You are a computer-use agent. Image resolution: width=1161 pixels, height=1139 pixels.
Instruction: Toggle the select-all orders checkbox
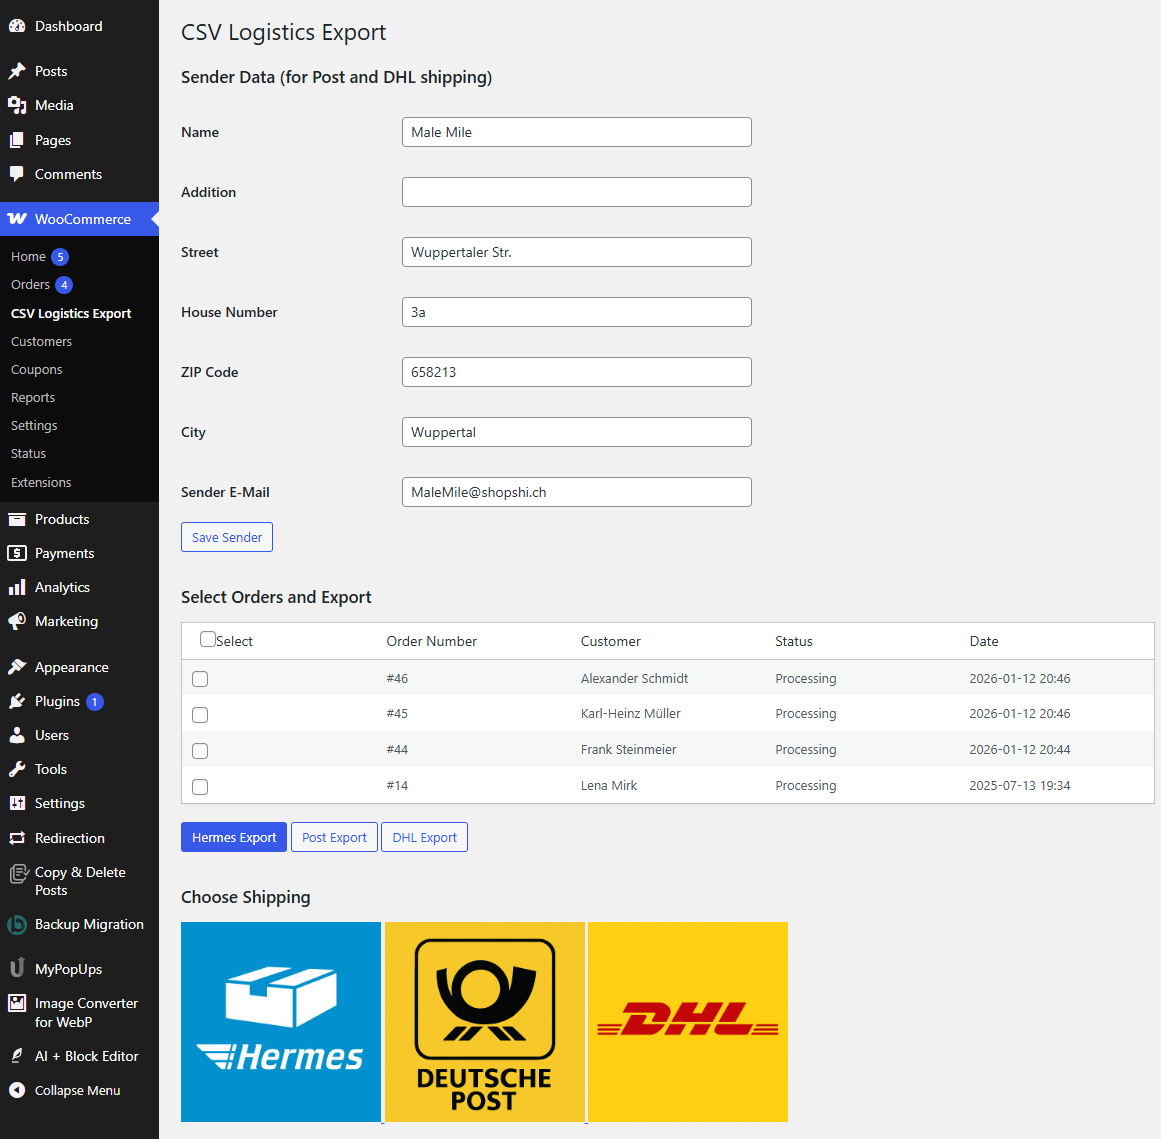click(208, 639)
